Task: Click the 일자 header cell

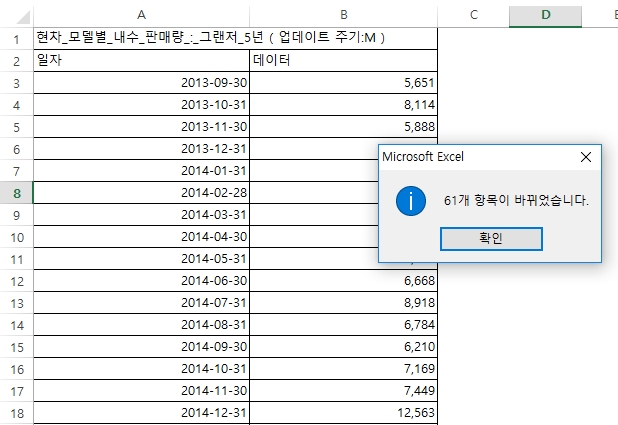Action: [x=141, y=61]
